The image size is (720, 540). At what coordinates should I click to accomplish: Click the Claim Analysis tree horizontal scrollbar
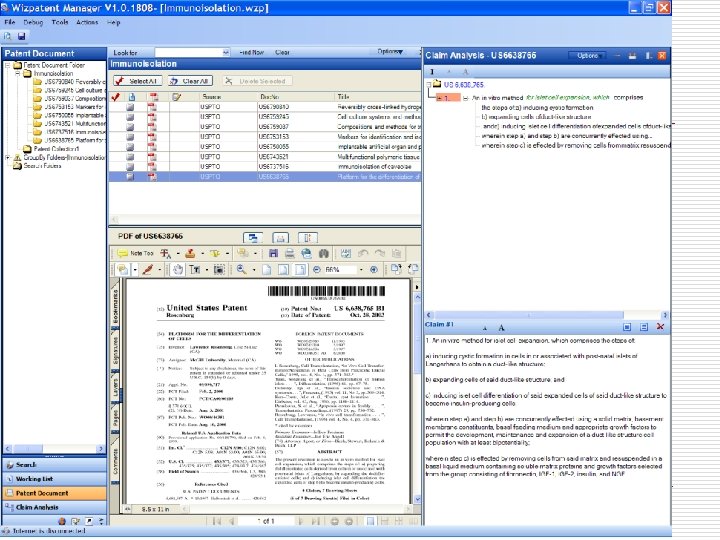pyautogui.click(x=546, y=315)
